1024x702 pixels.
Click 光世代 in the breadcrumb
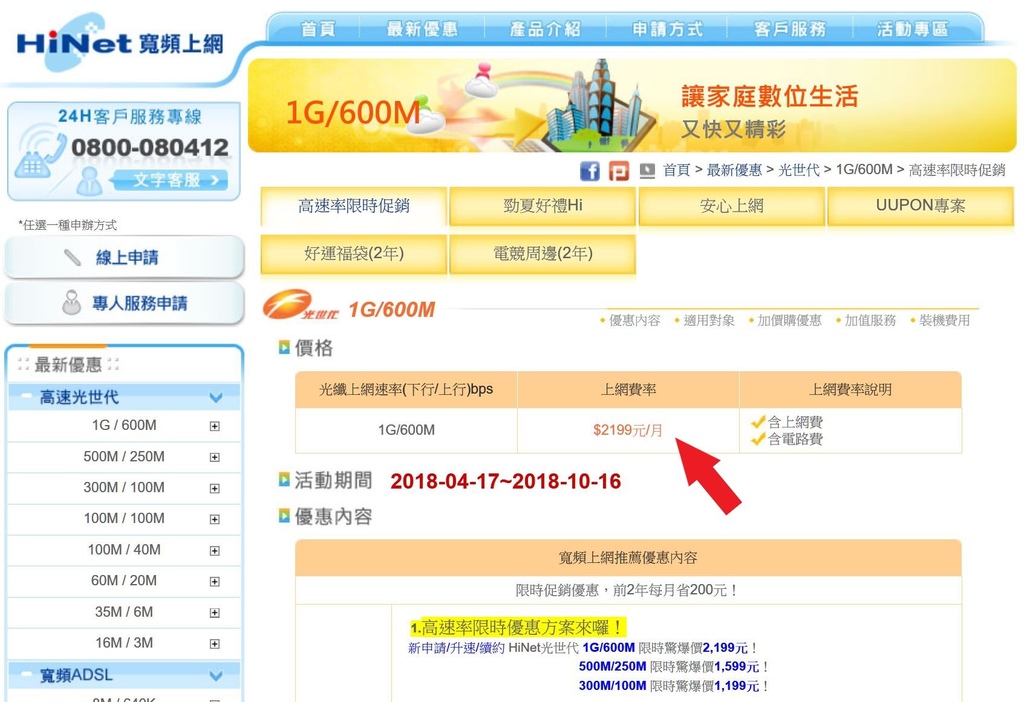799,170
